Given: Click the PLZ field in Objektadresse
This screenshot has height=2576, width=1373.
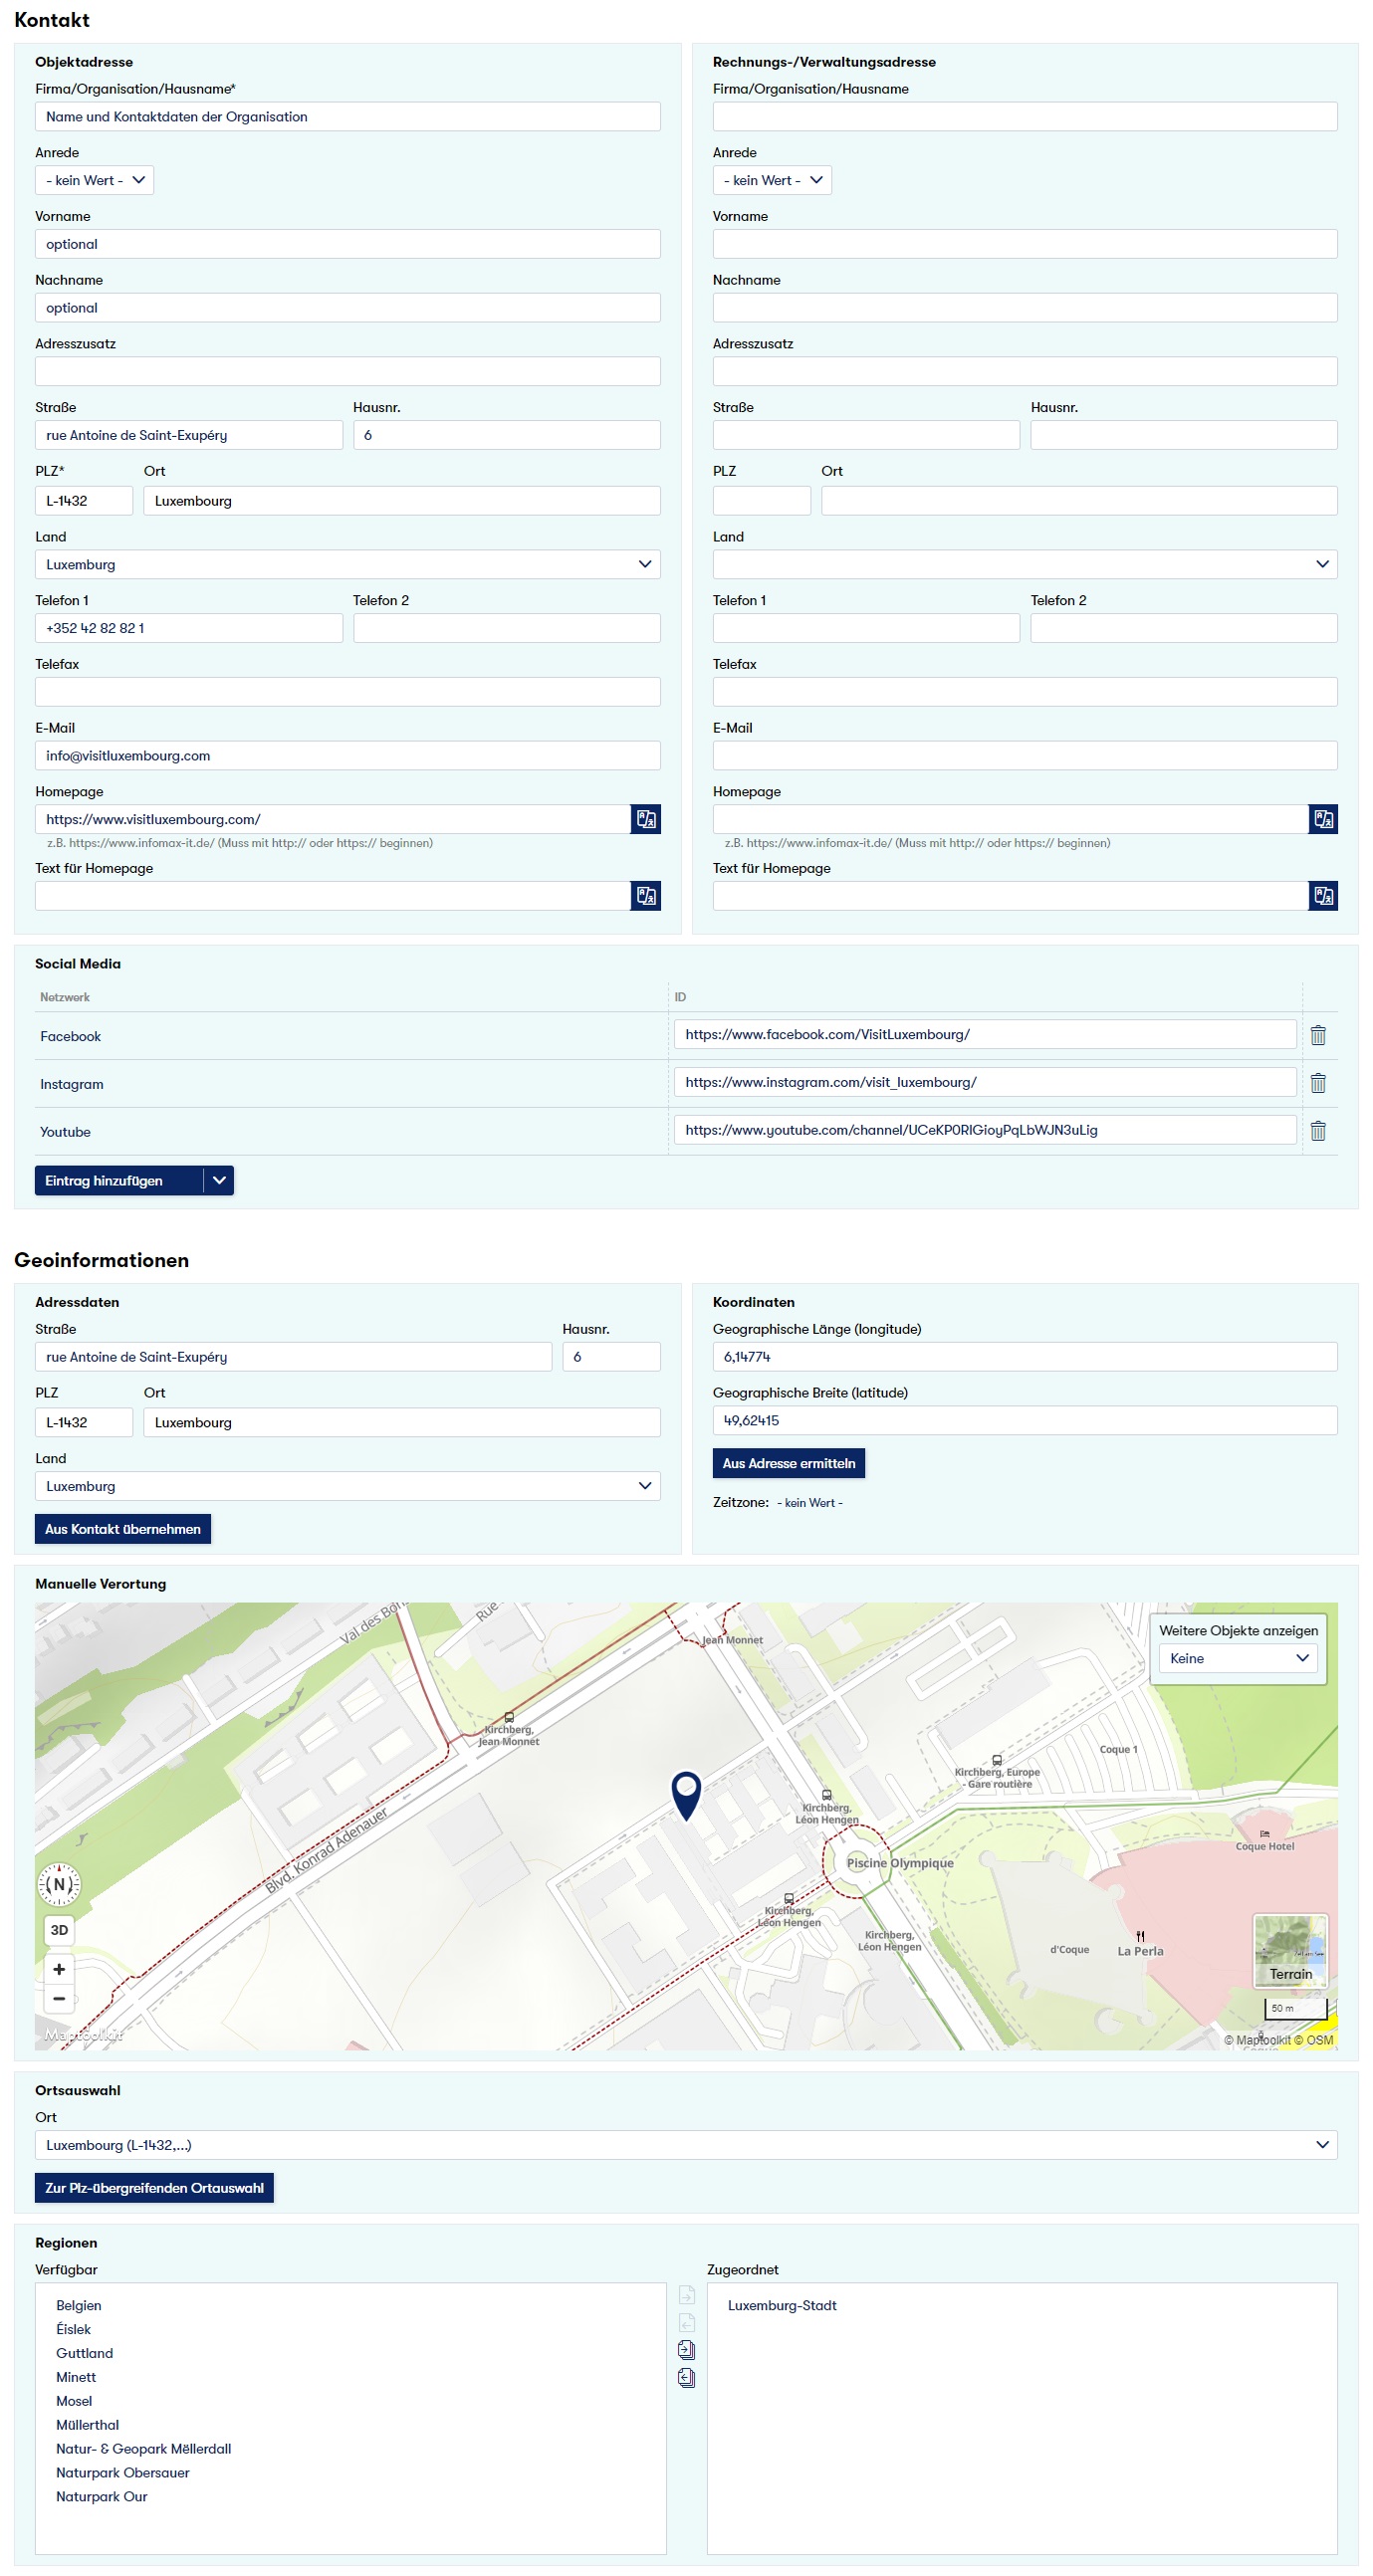Looking at the screenshot, I should 84,500.
